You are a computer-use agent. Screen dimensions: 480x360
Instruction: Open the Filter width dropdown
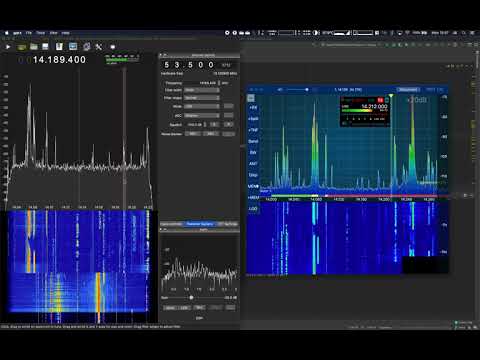coord(202,90)
